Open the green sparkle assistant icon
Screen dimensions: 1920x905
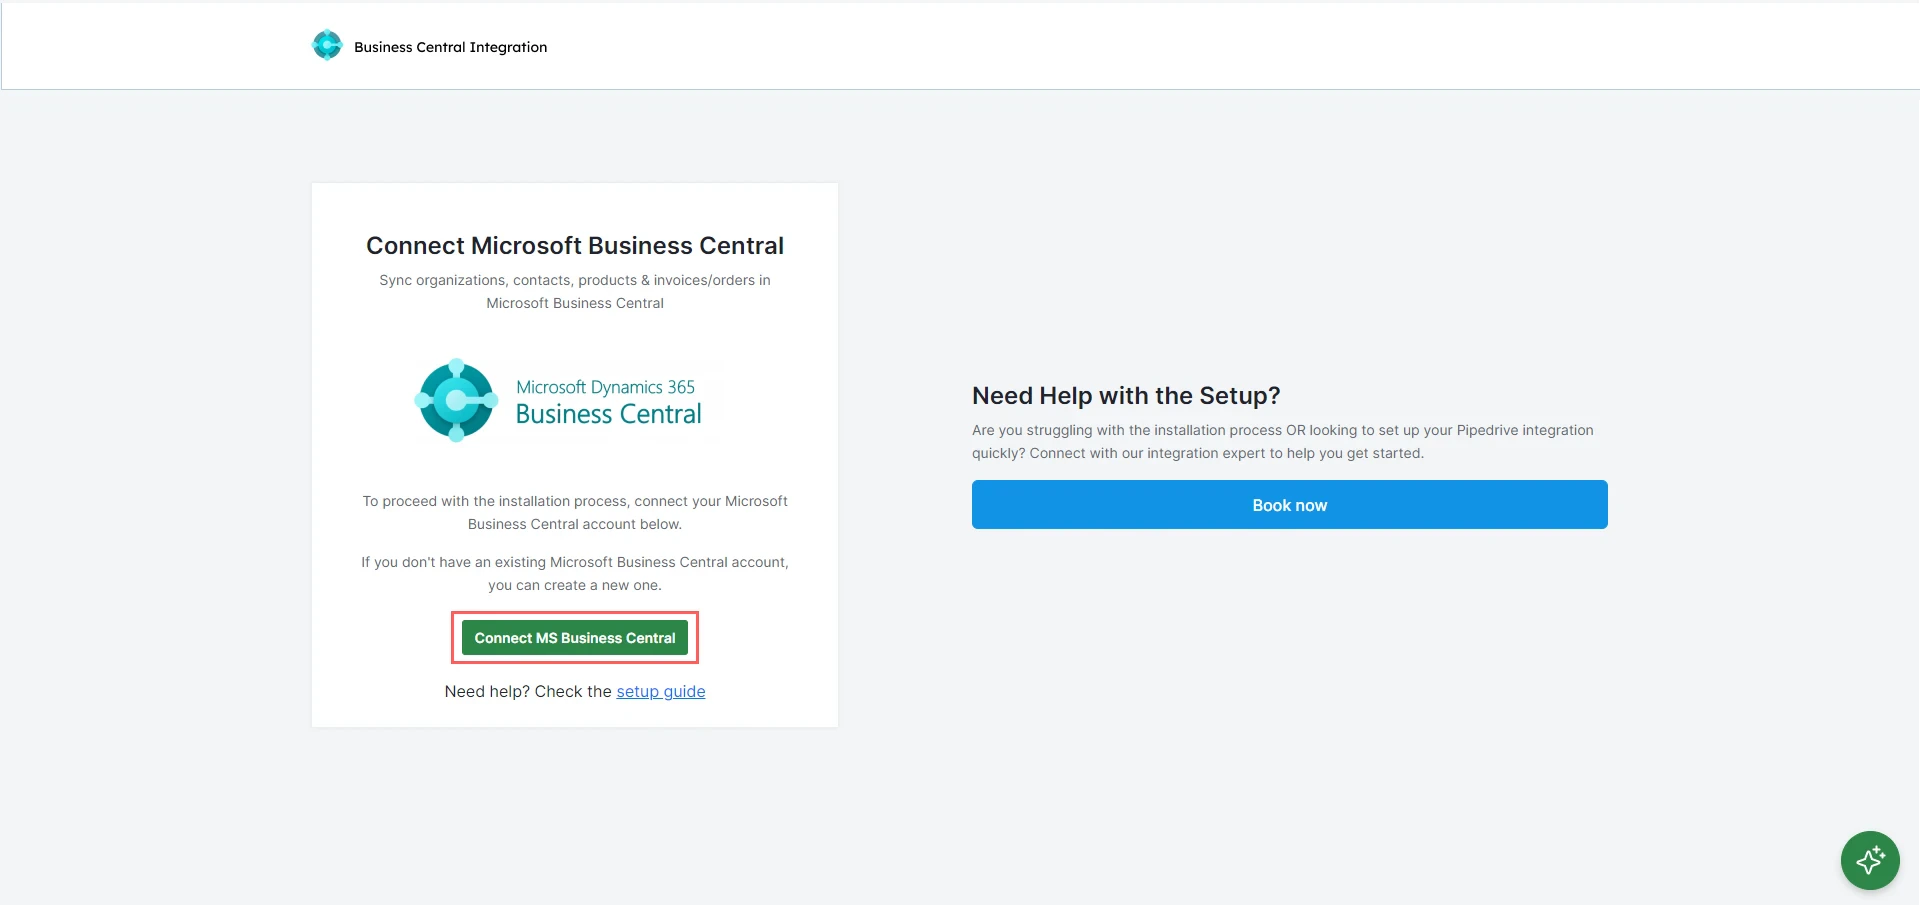coord(1870,860)
